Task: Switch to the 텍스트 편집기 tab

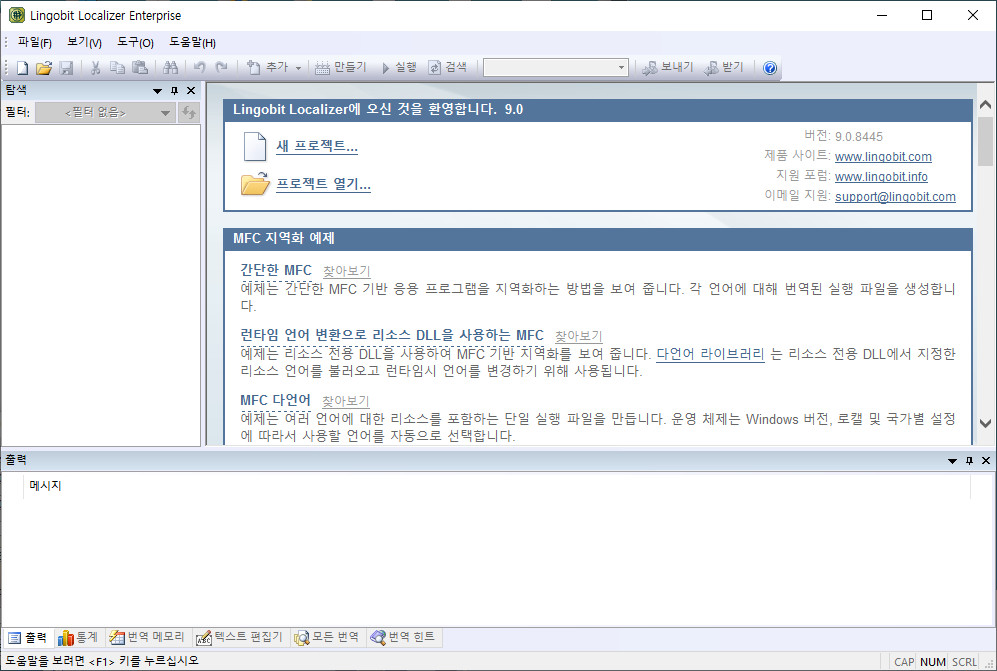Action: [x=239, y=637]
